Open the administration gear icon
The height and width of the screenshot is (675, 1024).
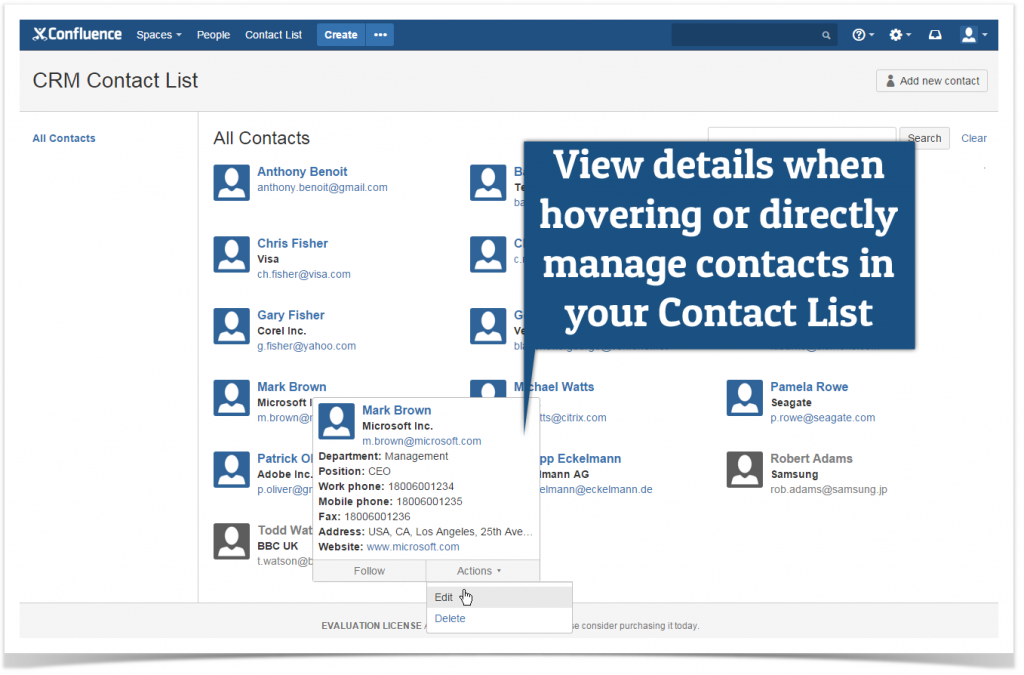pos(895,34)
